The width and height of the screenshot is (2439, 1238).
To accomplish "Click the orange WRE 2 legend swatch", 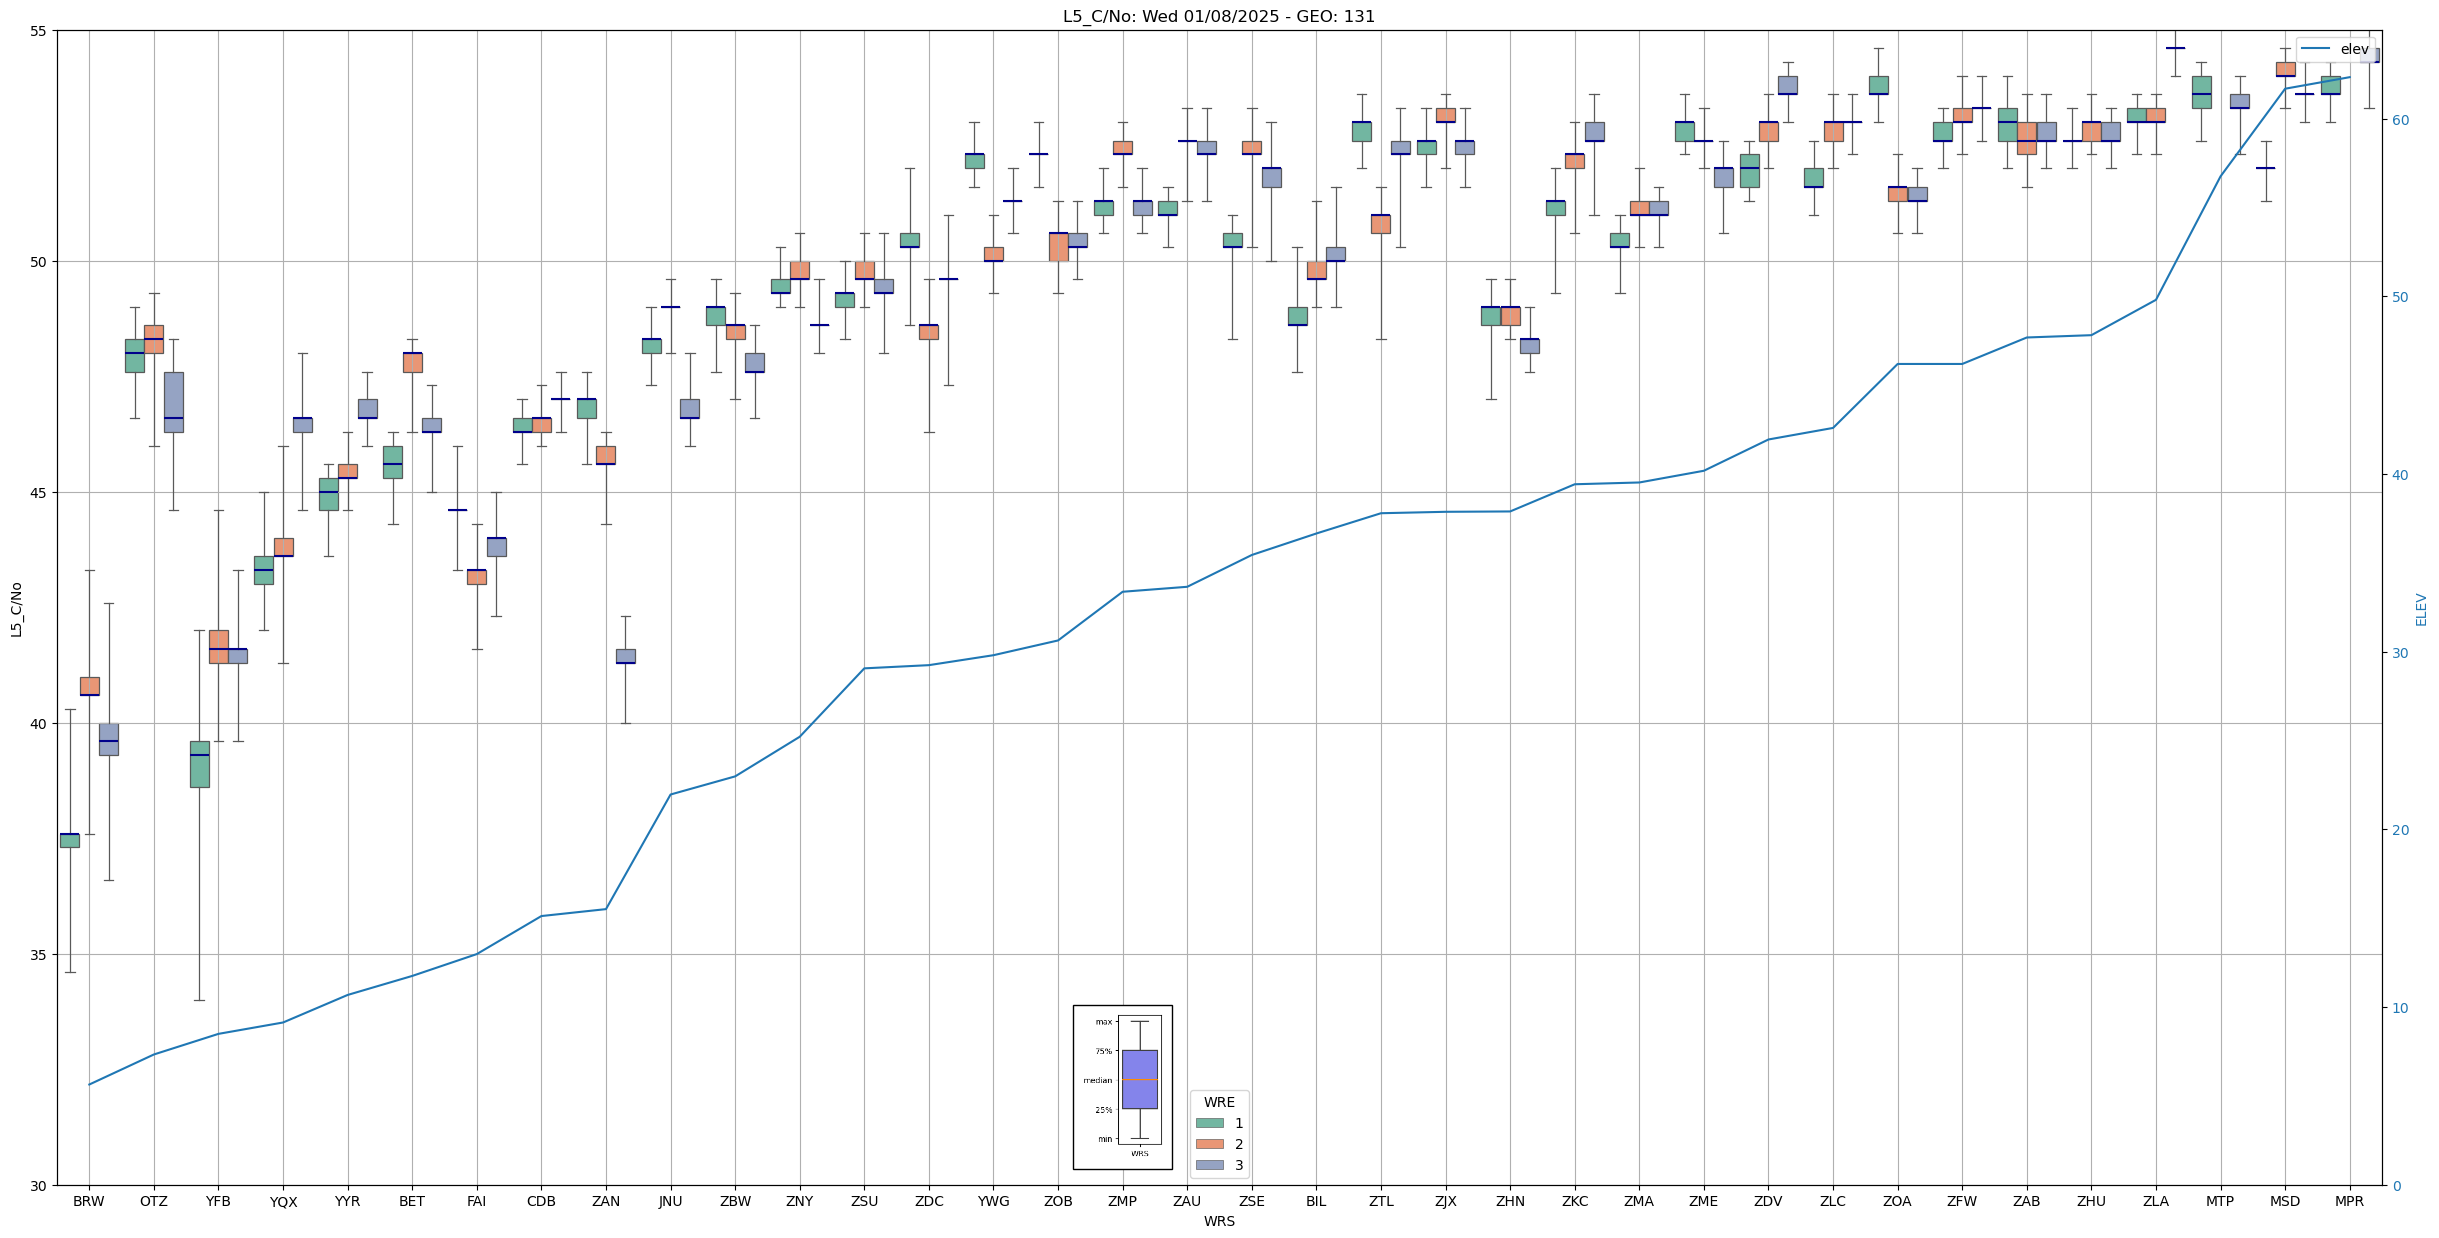I will 1209,1144.
